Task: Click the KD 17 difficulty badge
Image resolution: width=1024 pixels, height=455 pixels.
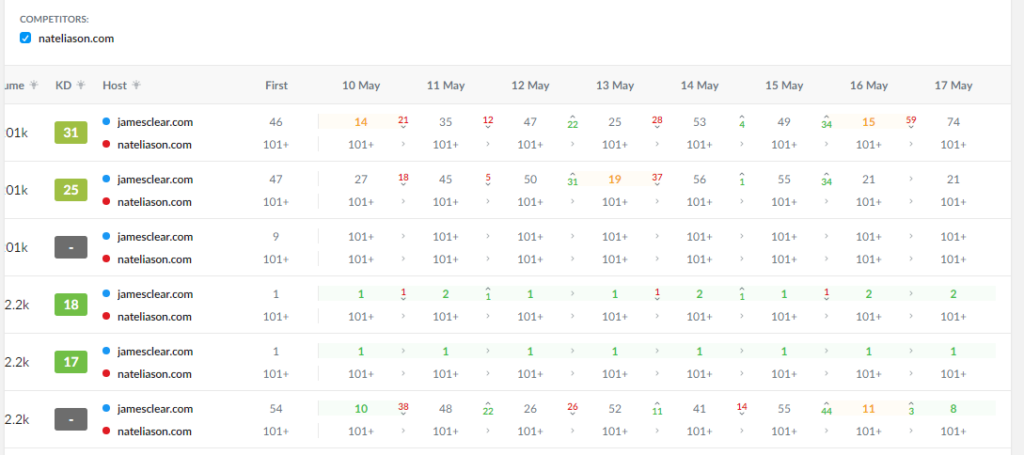Action: [x=71, y=362]
